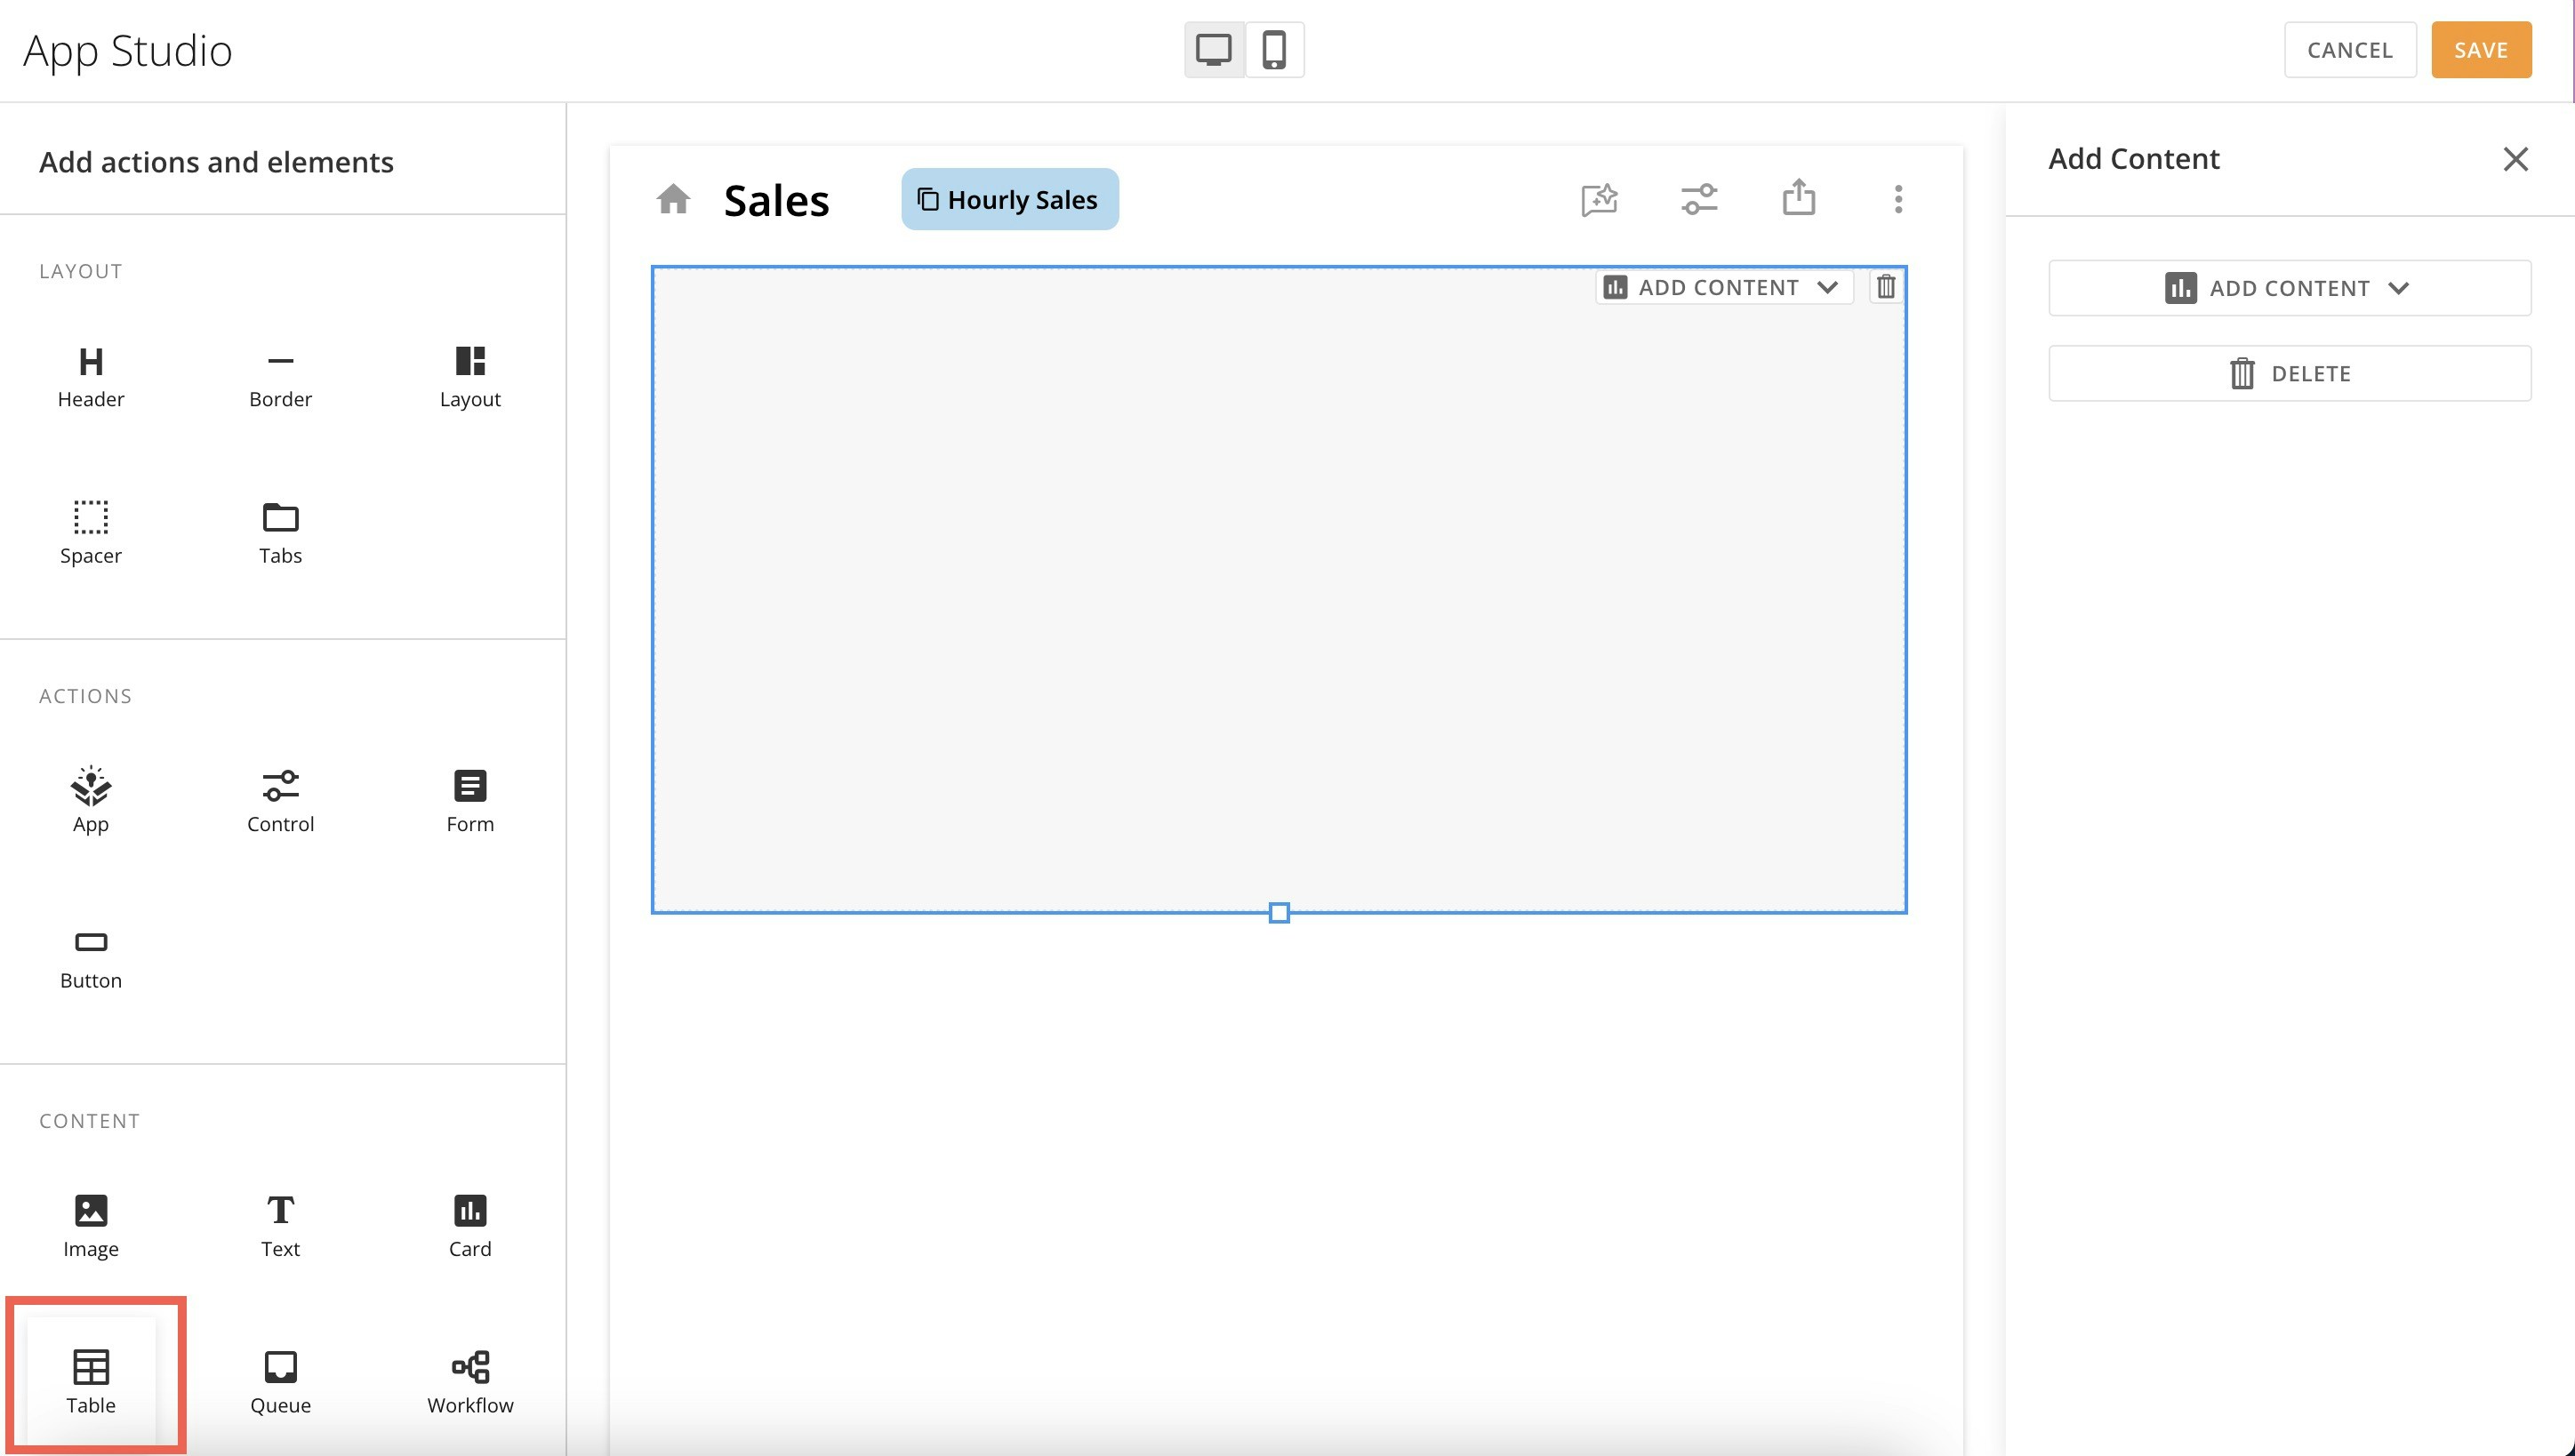The image size is (2575, 1456).
Task: Open the three-dot overflow menu
Action: [x=1897, y=199]
